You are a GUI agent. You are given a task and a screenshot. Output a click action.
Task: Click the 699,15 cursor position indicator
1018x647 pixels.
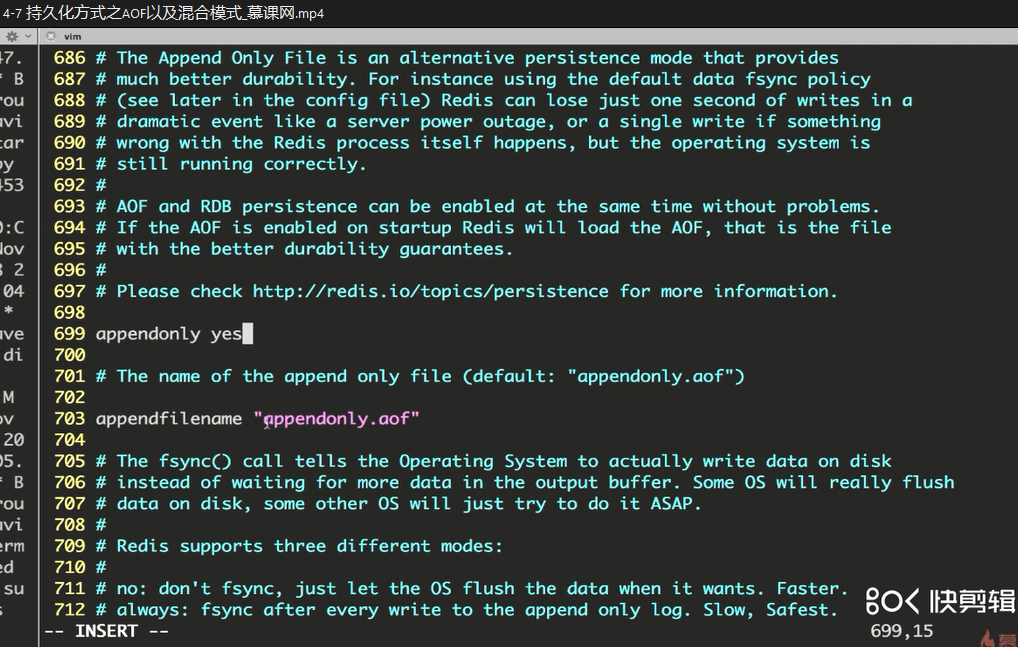(901, 631)
